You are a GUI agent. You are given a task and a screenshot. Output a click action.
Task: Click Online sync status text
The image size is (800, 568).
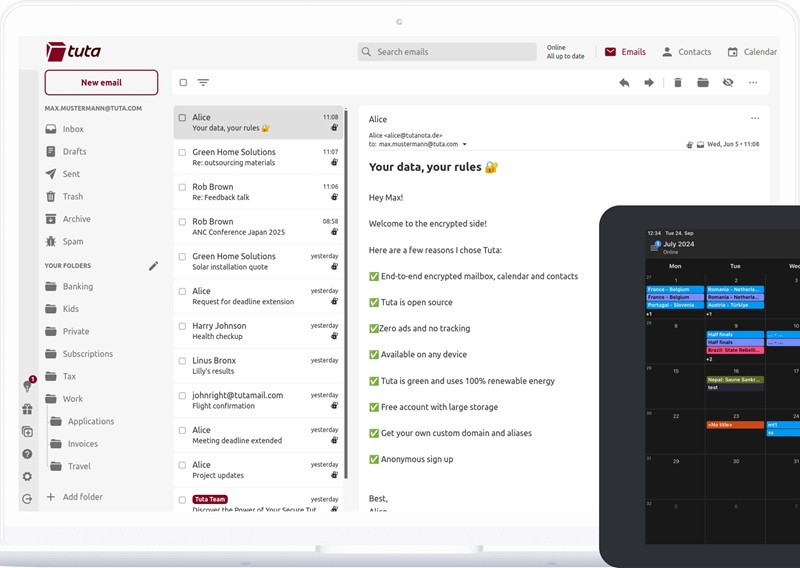point(566,52)
